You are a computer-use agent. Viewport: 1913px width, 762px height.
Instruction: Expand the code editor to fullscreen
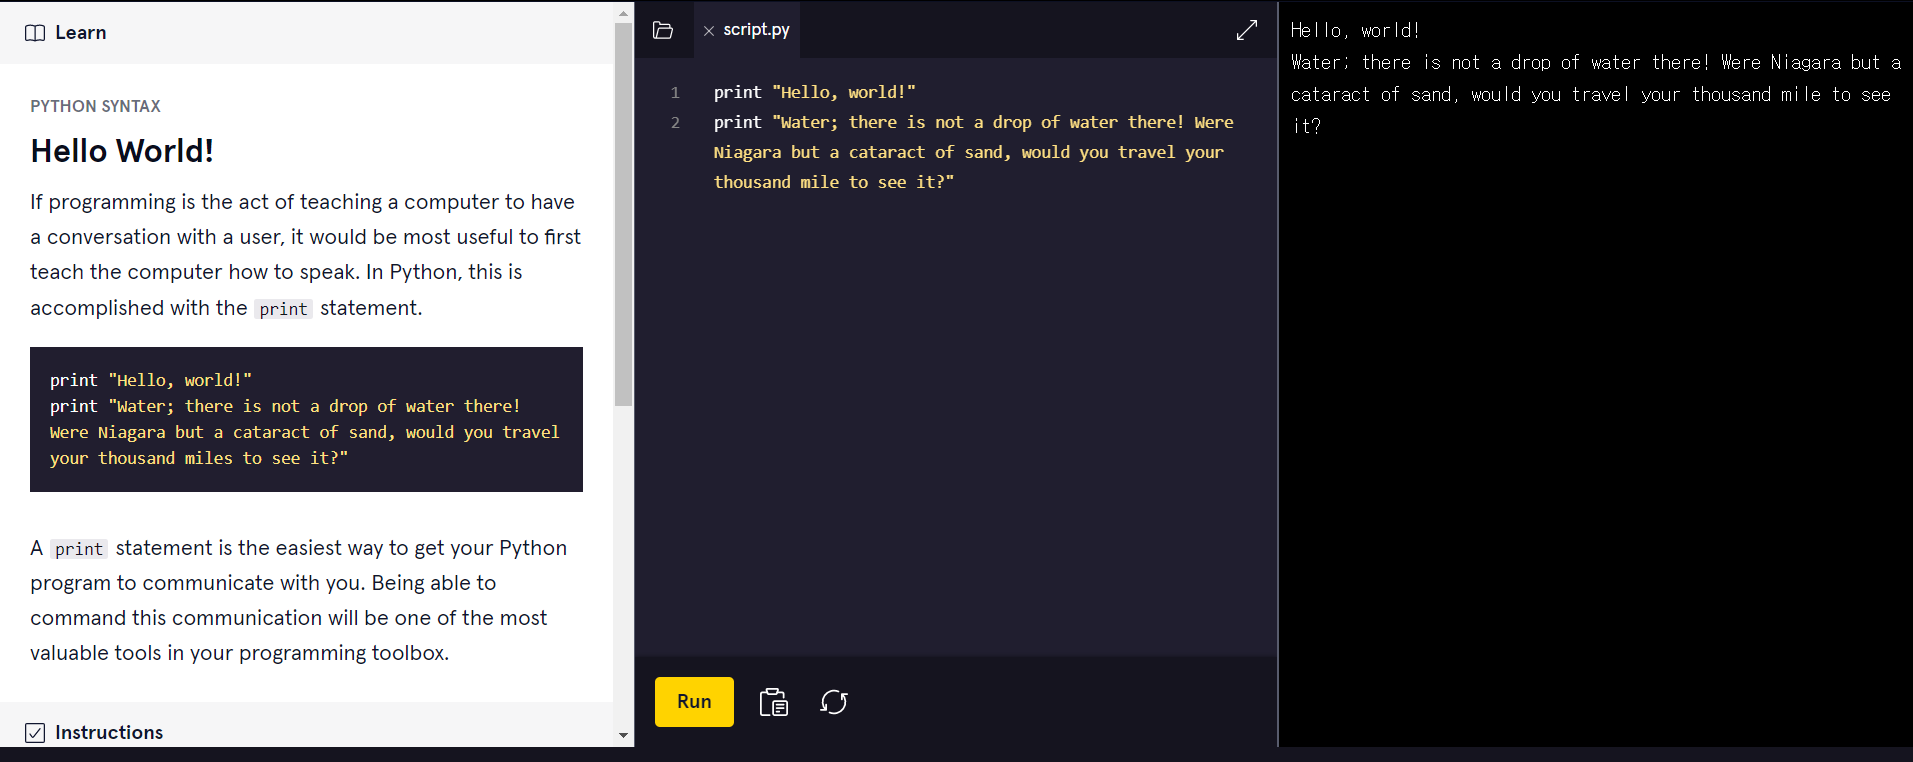[1246, 30]
